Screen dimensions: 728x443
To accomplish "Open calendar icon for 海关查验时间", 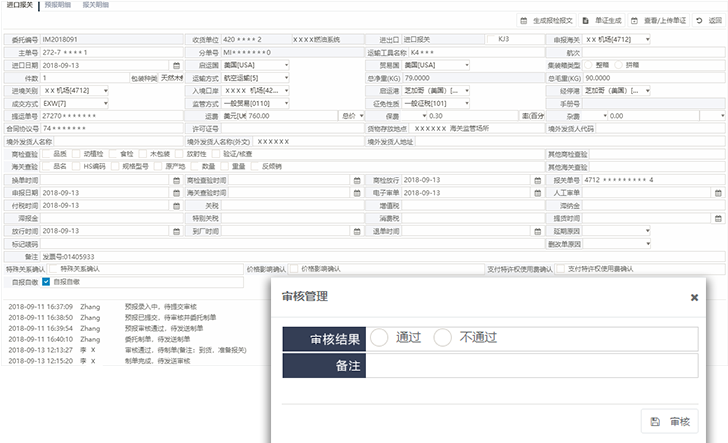I will 357,193.
